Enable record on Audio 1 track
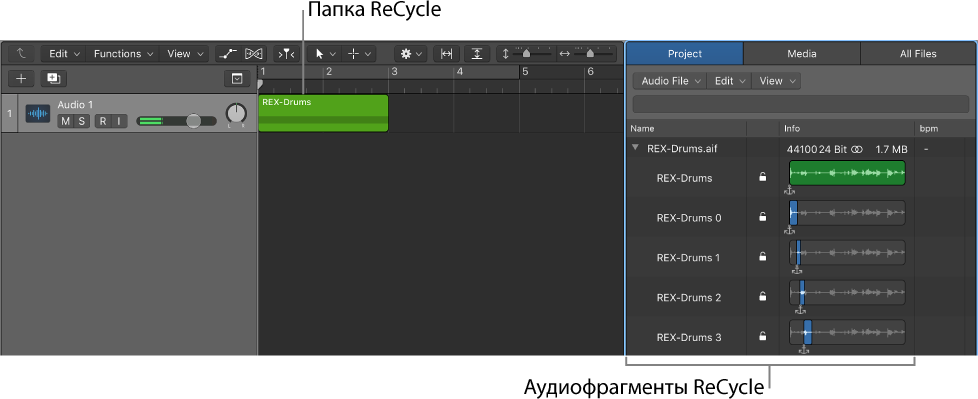978x399 pixels. tap(102, 121)
